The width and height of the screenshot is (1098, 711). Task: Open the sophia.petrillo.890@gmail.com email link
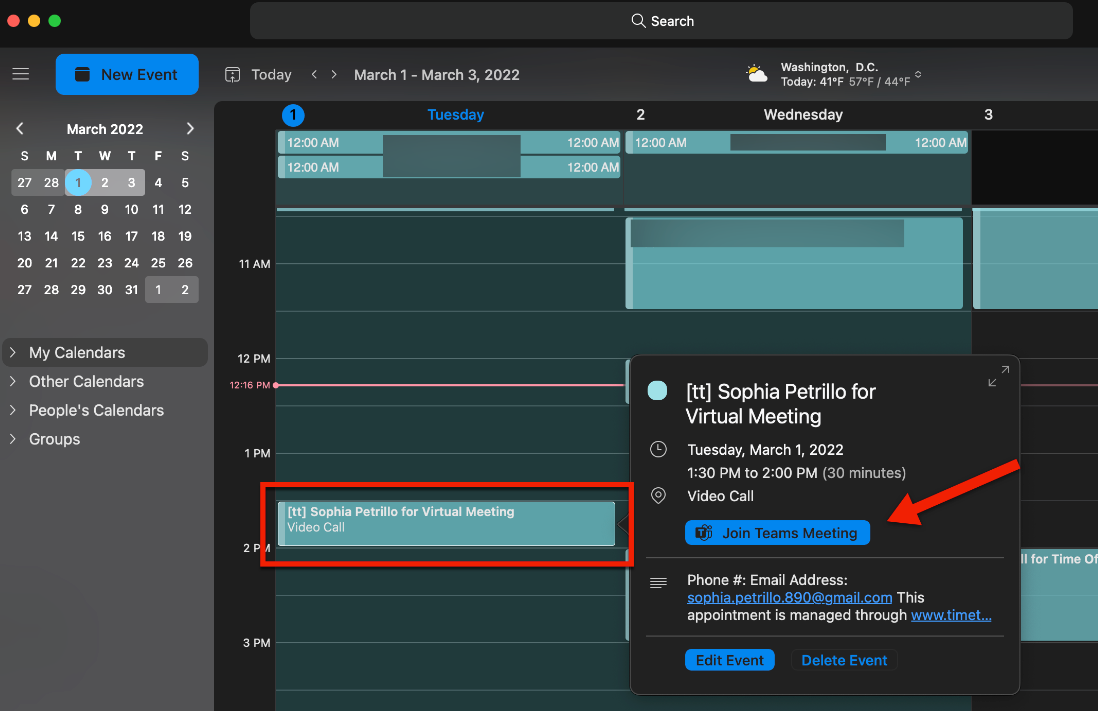click(789, 597)
